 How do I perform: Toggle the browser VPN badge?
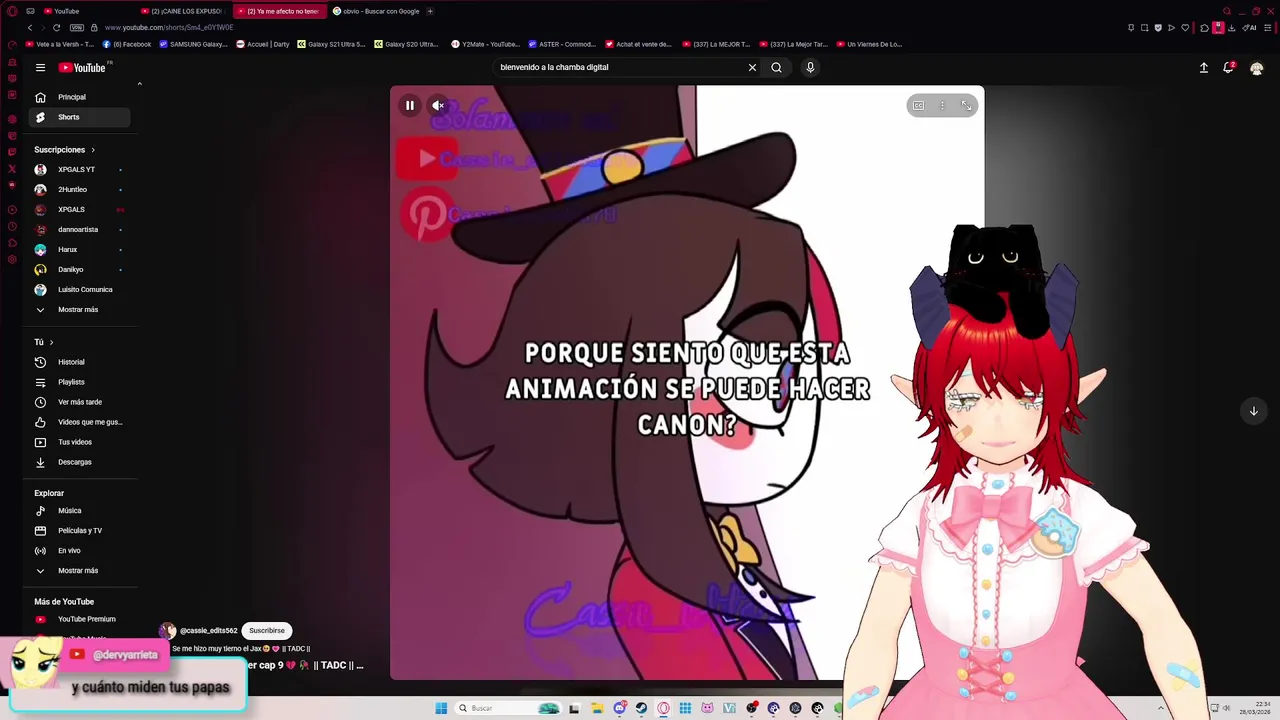click(78, 28)
